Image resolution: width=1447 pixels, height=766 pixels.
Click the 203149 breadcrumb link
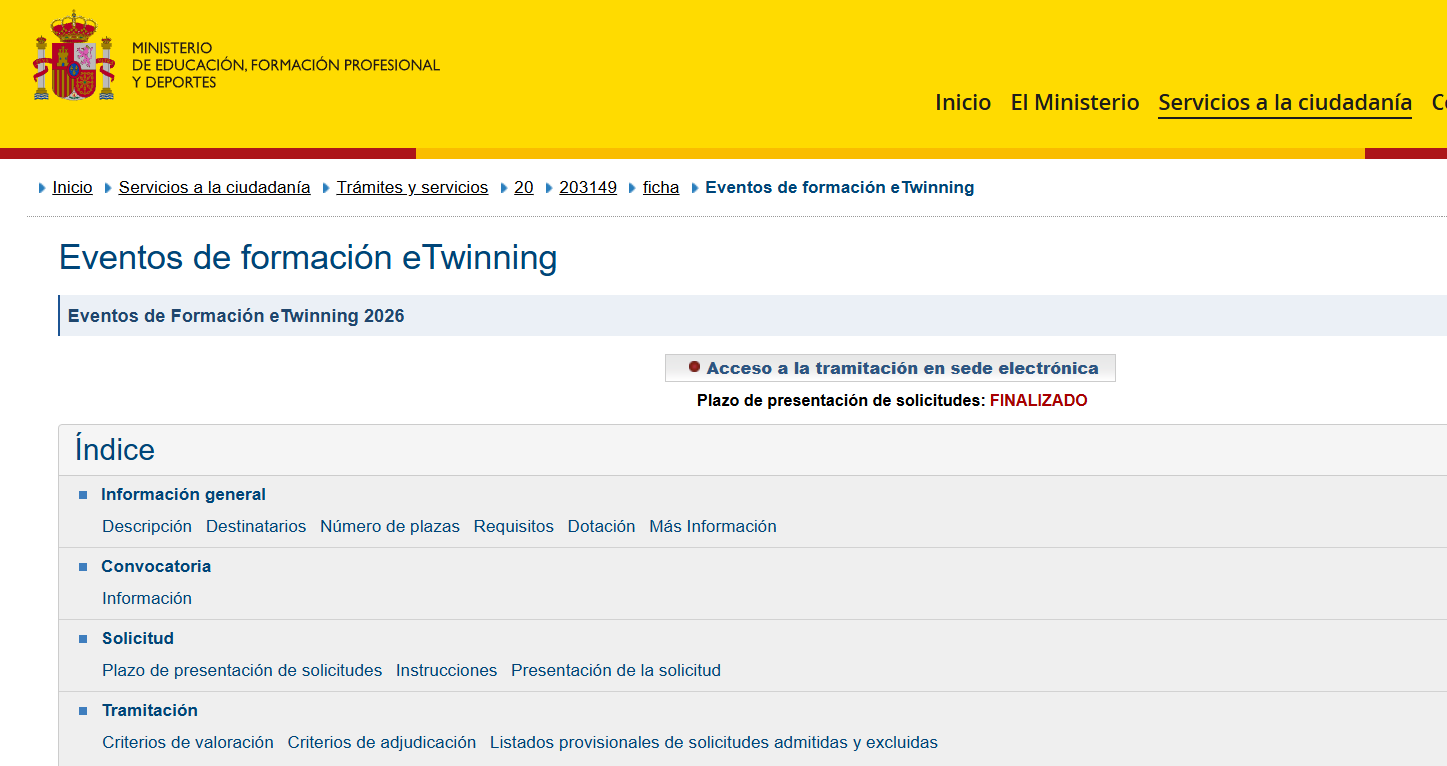tap(587, 187)
